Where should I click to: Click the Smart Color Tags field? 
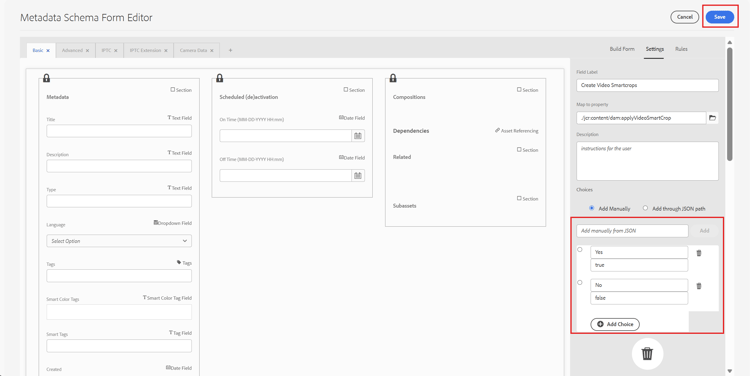point(119,312)
